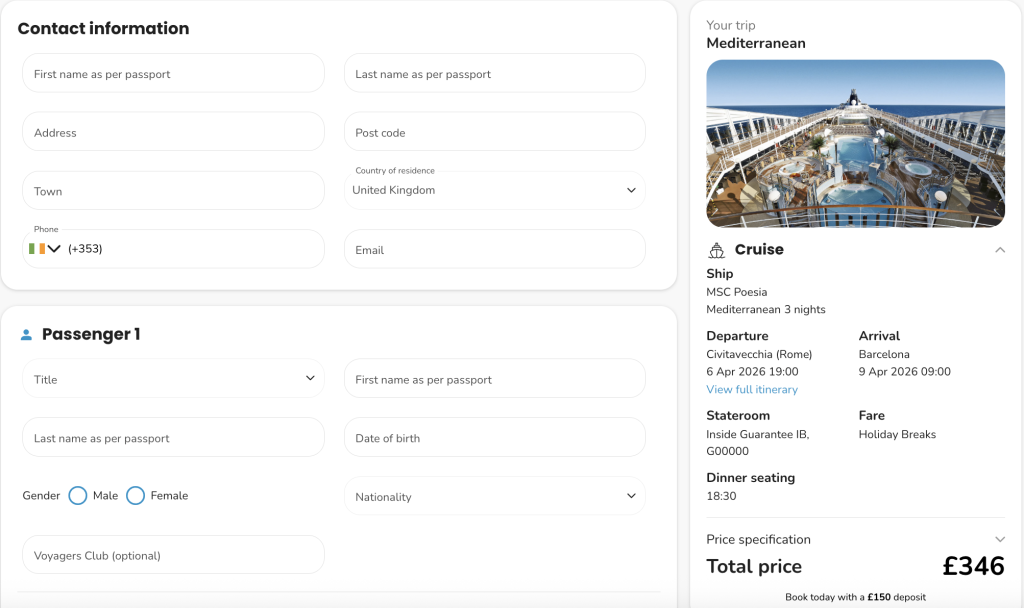Open the passenger Title dropdown
Image resolution: width=1024 pixels, height=608 pixels.
pos(173,378)
